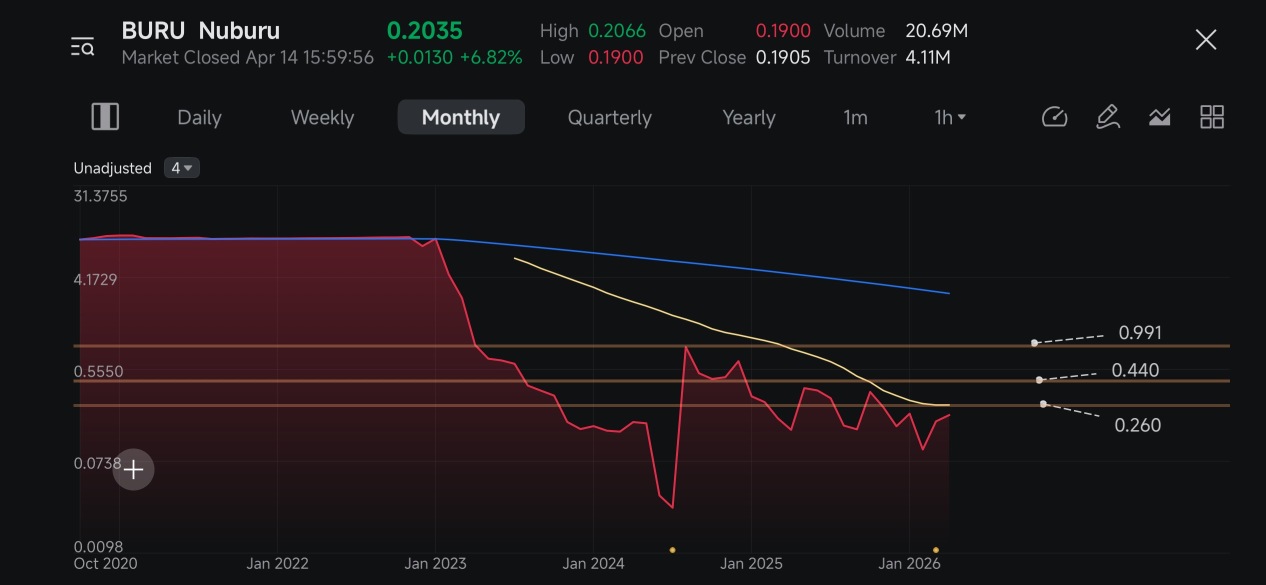
Task: Select the 0.991 price level label
Action: tap(1140, 332)
